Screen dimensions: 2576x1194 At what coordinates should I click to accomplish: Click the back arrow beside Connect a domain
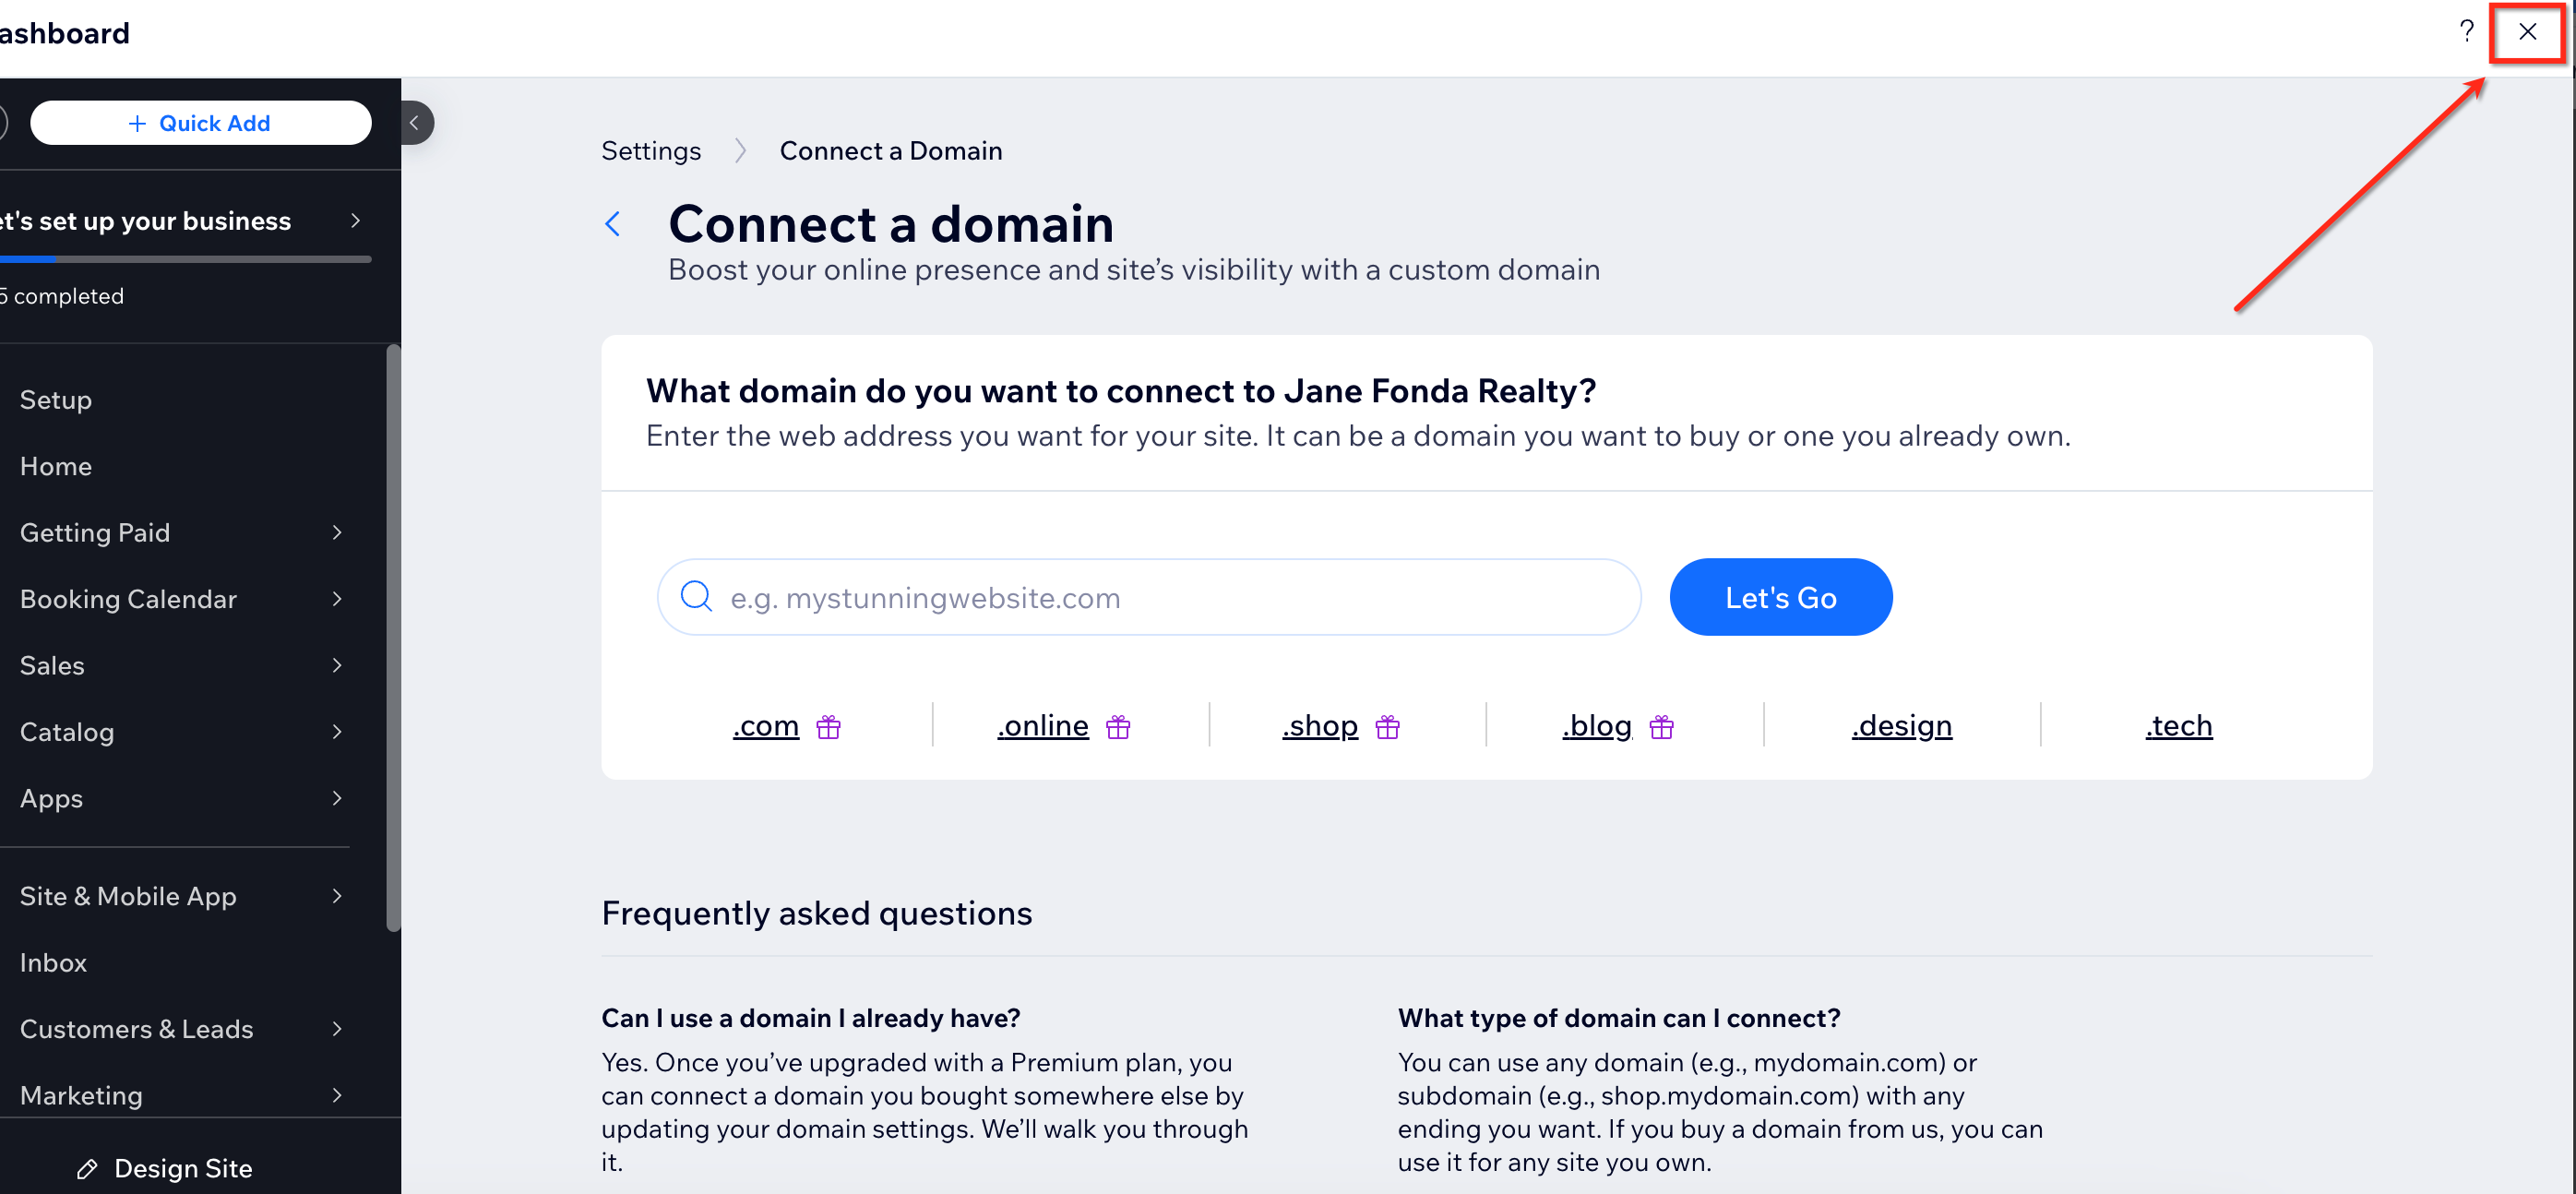(613, 224)
